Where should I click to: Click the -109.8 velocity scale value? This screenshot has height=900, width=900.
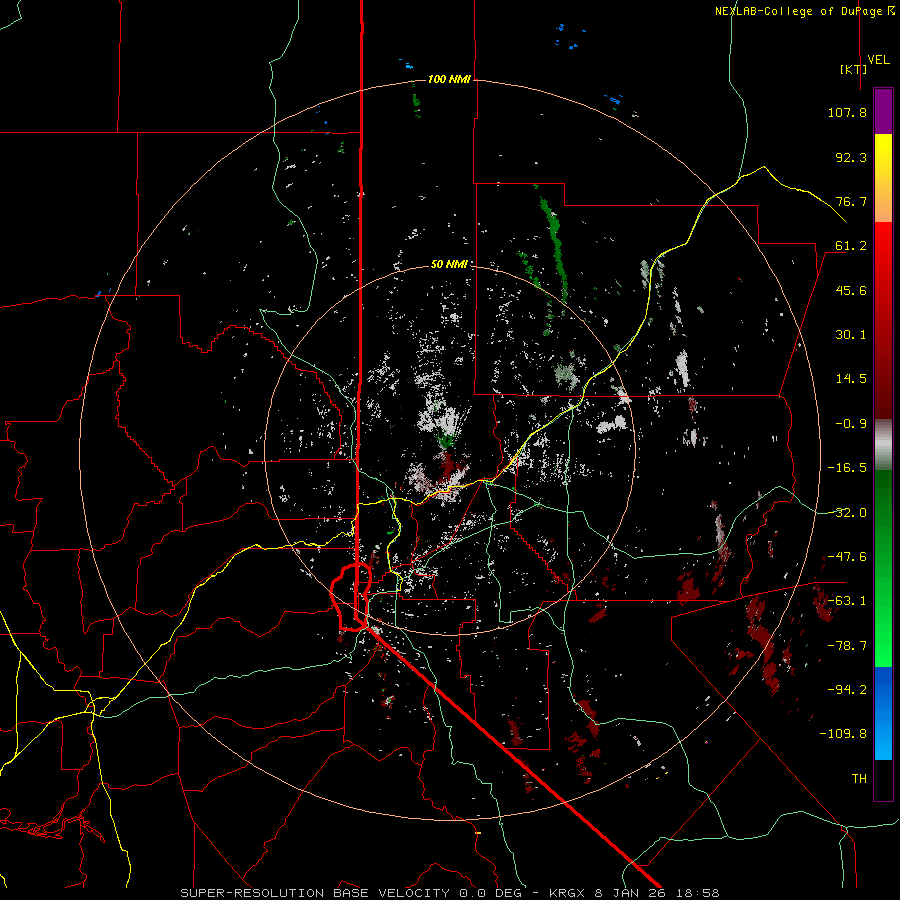pyautogui.click(x=843, y=734)
